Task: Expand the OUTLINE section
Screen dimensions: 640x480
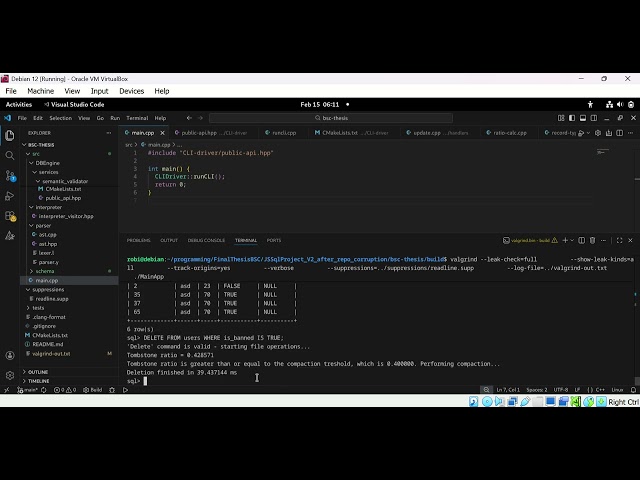Action: 38,372
